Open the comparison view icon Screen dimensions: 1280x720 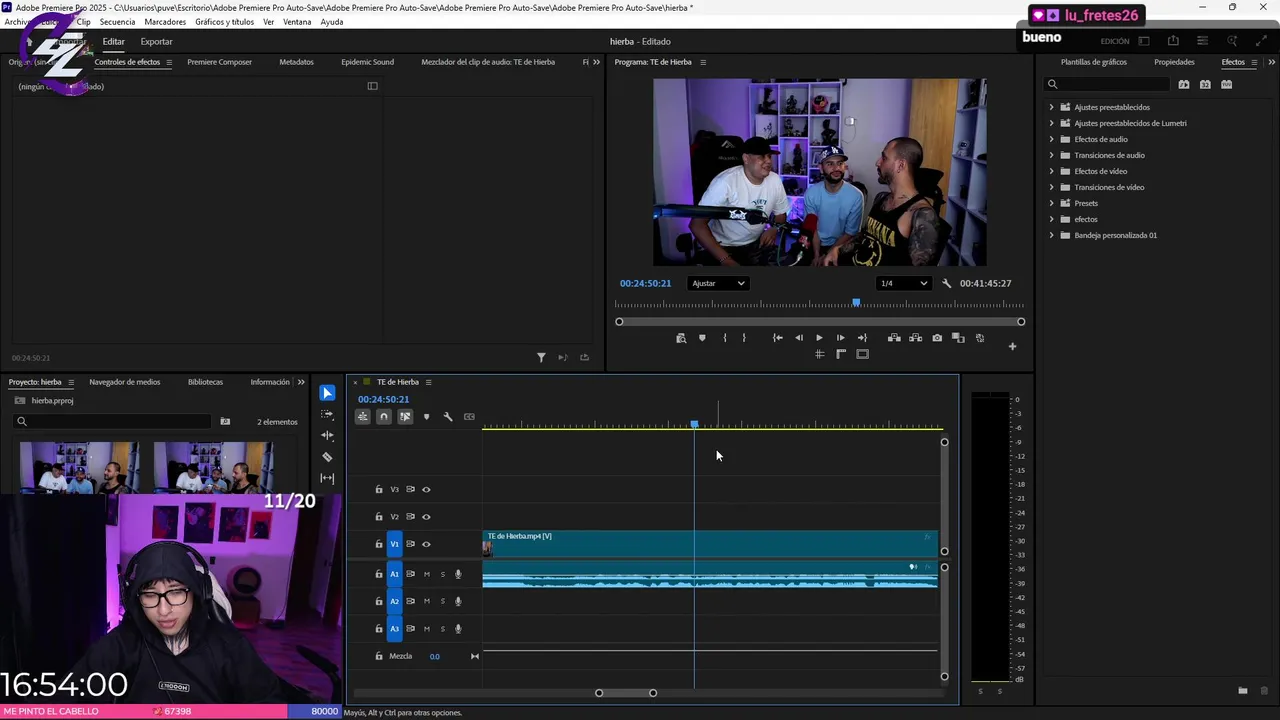tap(958, 338)
